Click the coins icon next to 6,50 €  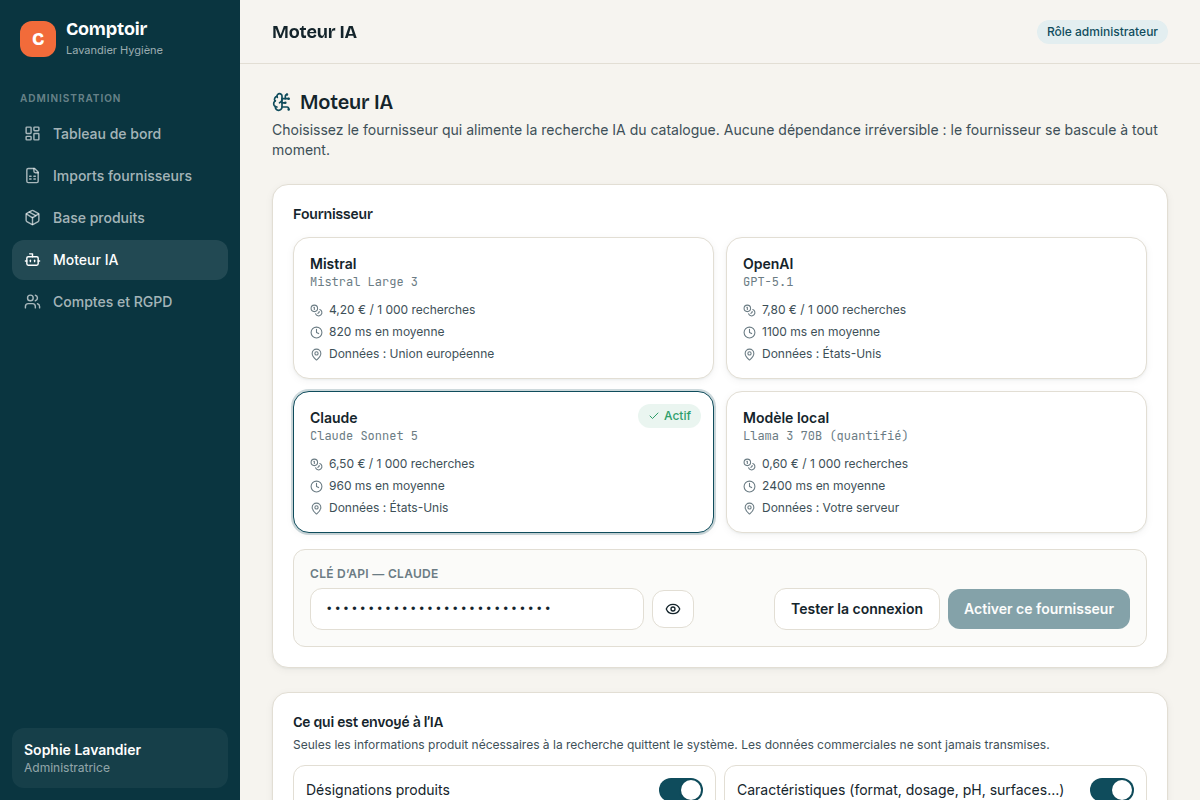tap(317, 464)
